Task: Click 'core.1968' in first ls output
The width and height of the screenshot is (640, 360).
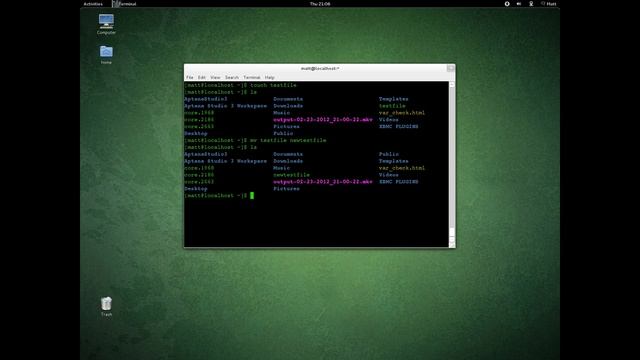Action: (x=199, y=113)
